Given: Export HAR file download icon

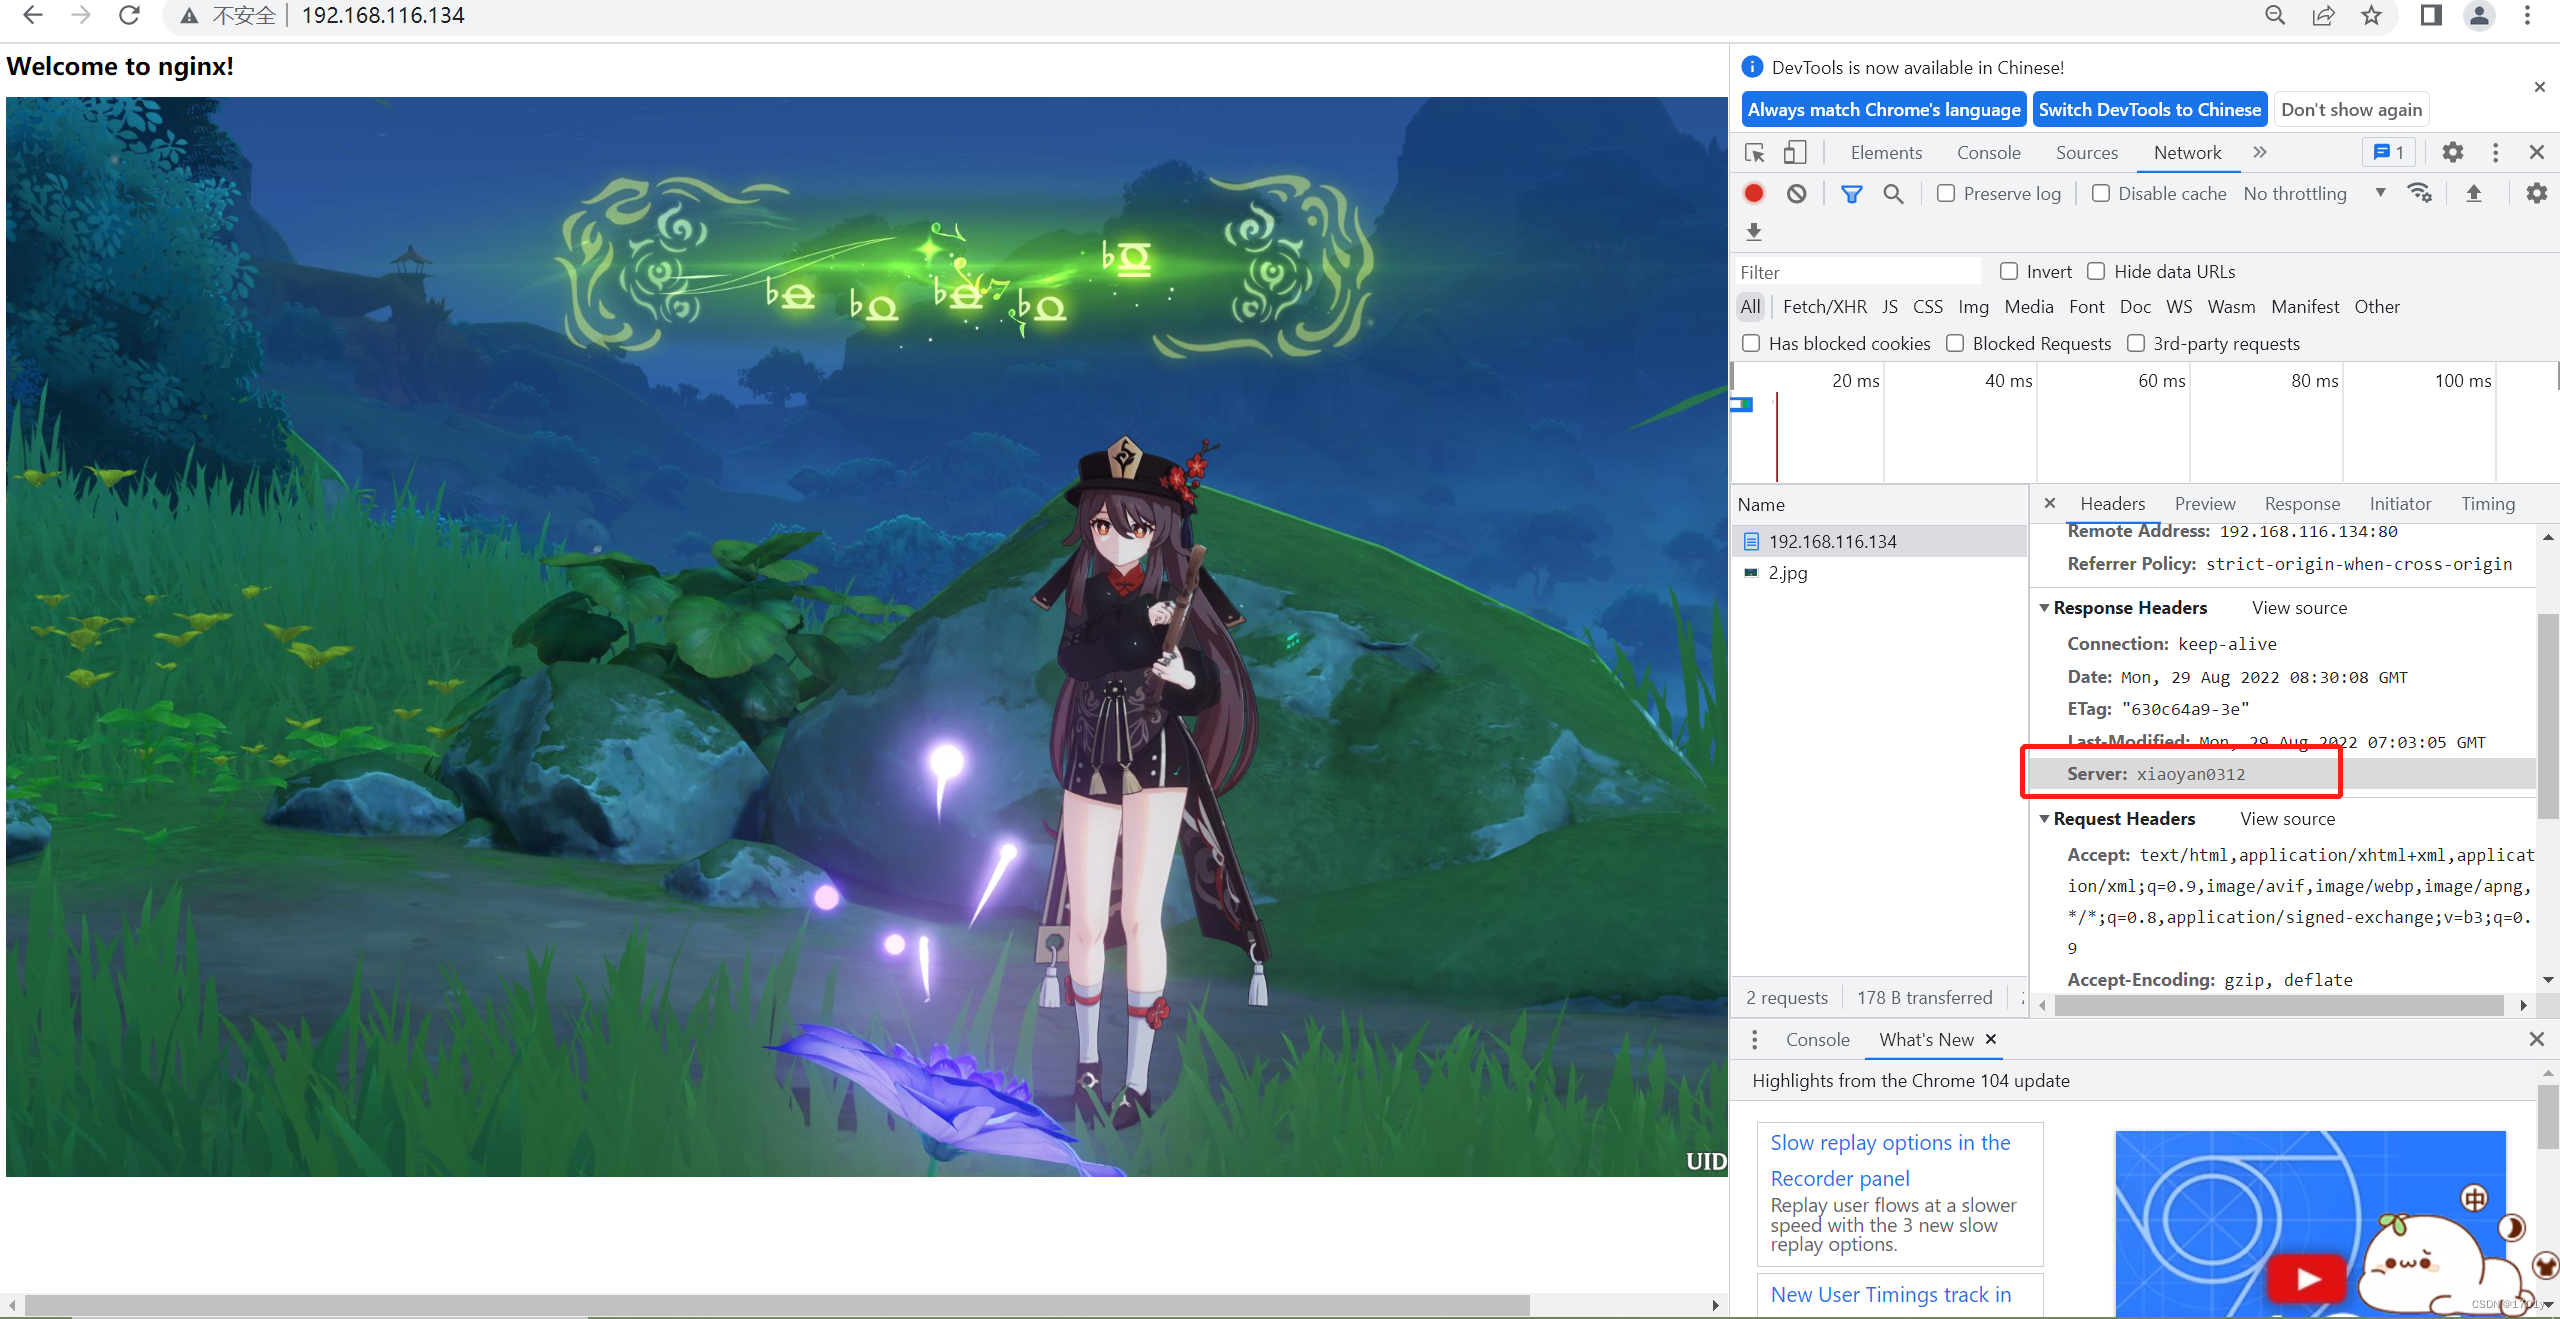Looking at the screenshot, I should pos(1754,232).
